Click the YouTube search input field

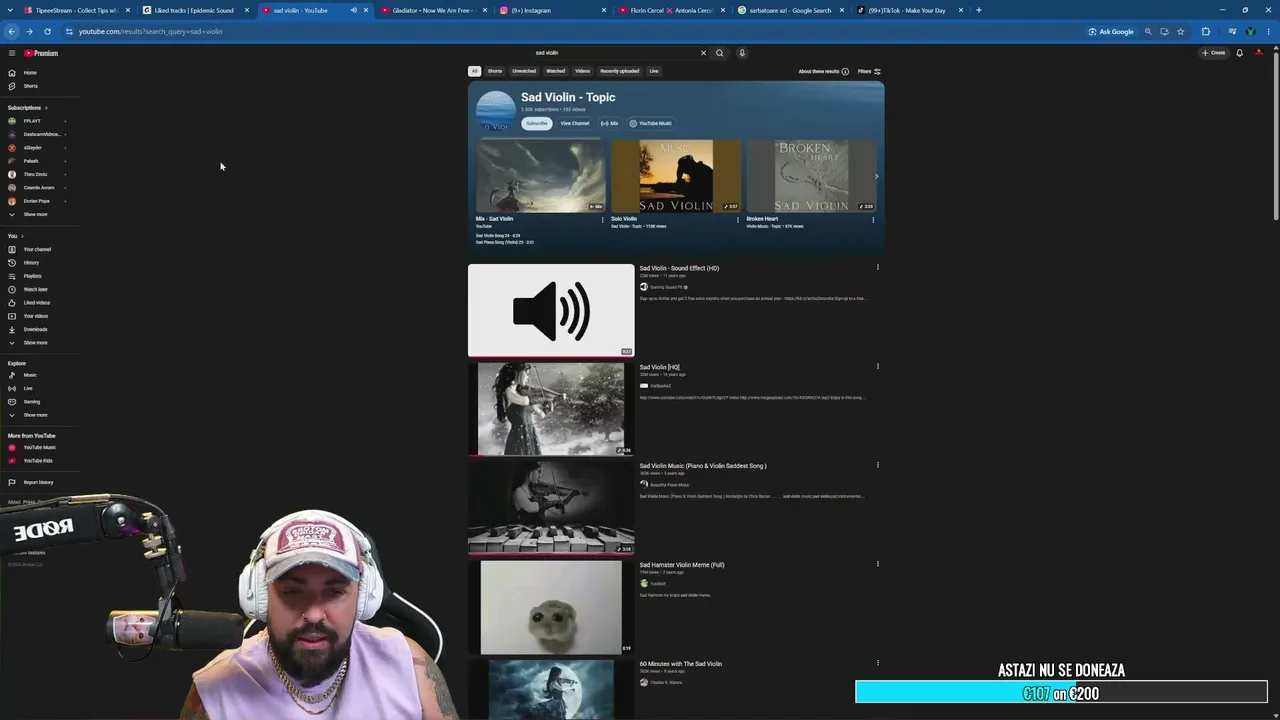[615, 53]
